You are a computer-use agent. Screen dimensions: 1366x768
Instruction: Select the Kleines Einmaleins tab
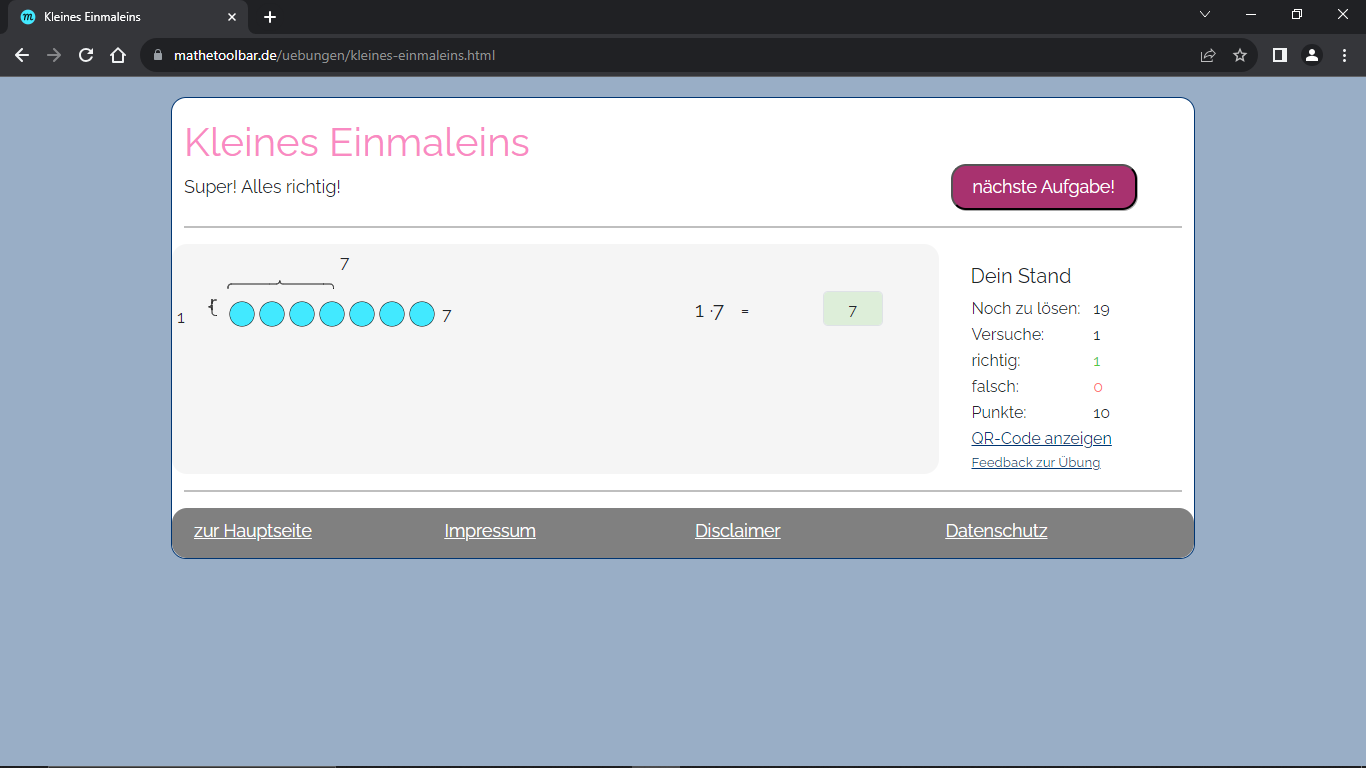(x=120, y=17)
